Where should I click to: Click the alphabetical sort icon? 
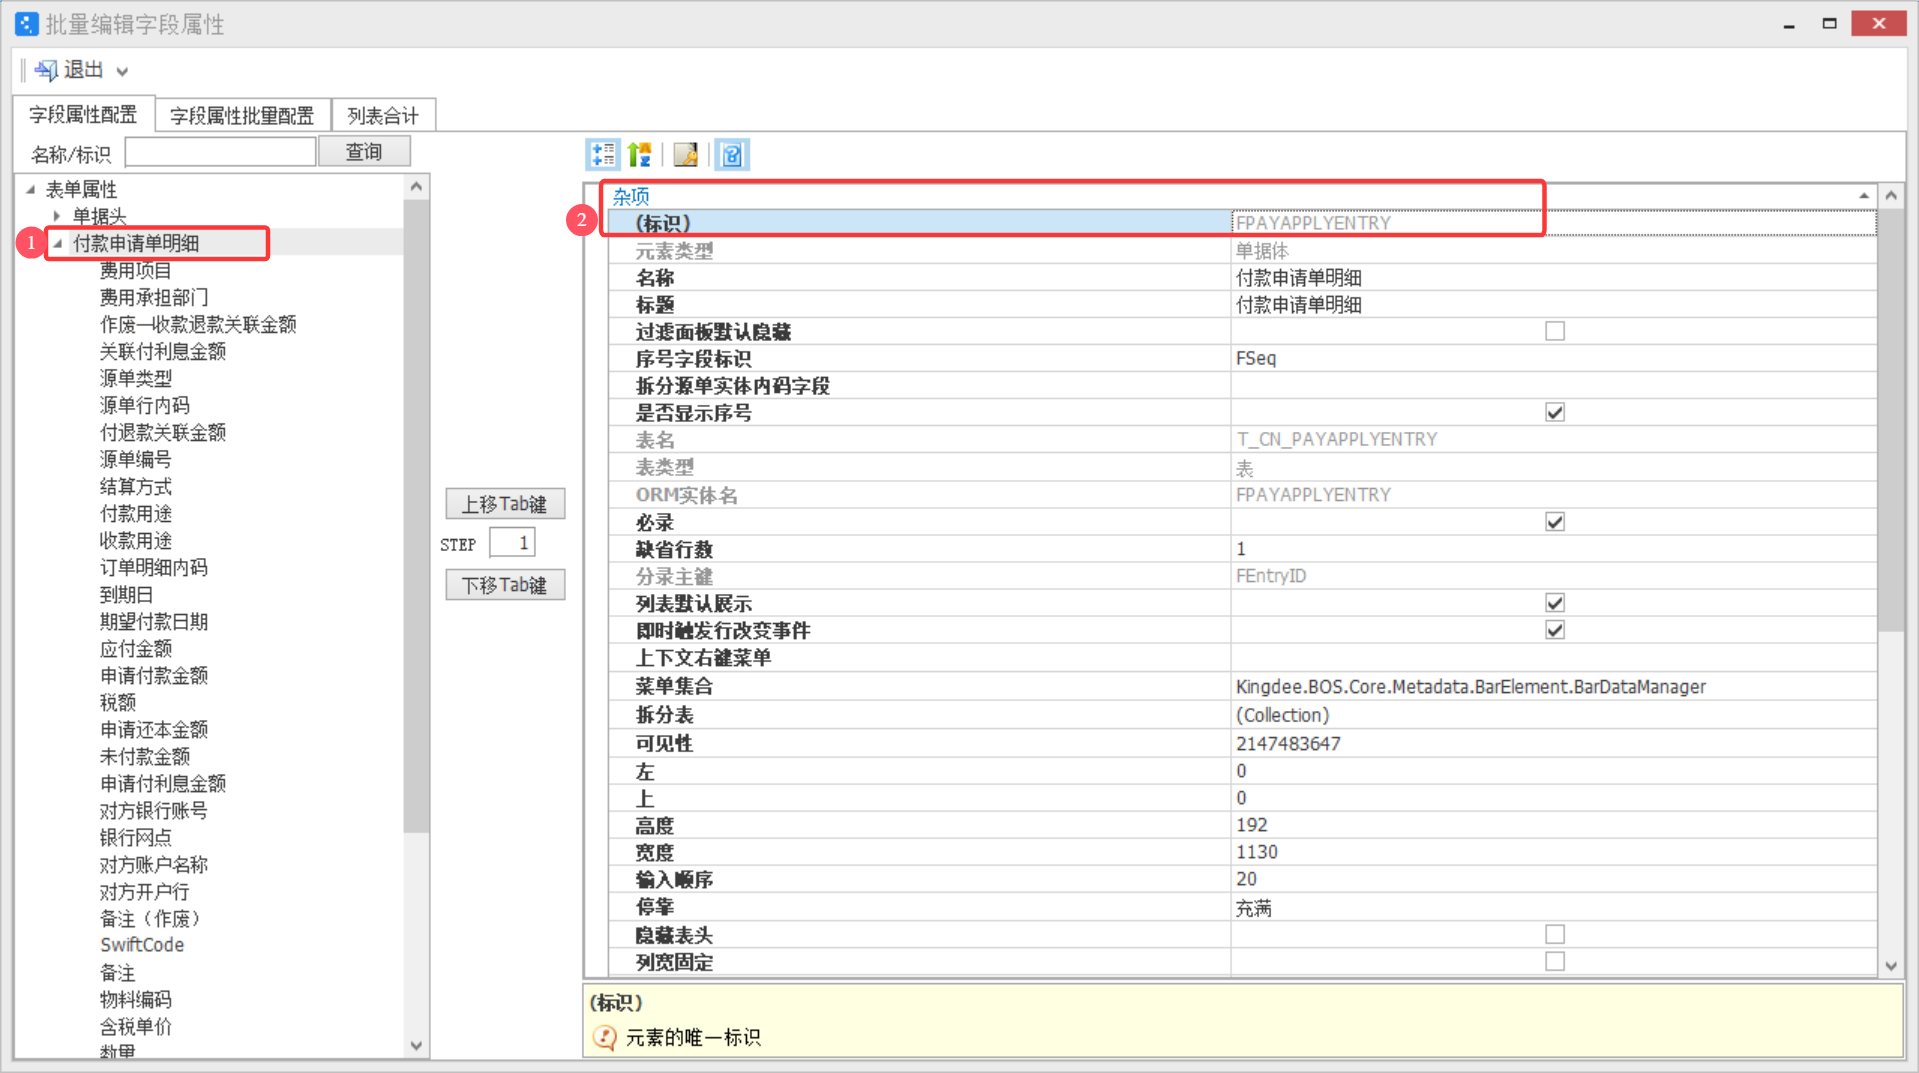click(640, 154)
